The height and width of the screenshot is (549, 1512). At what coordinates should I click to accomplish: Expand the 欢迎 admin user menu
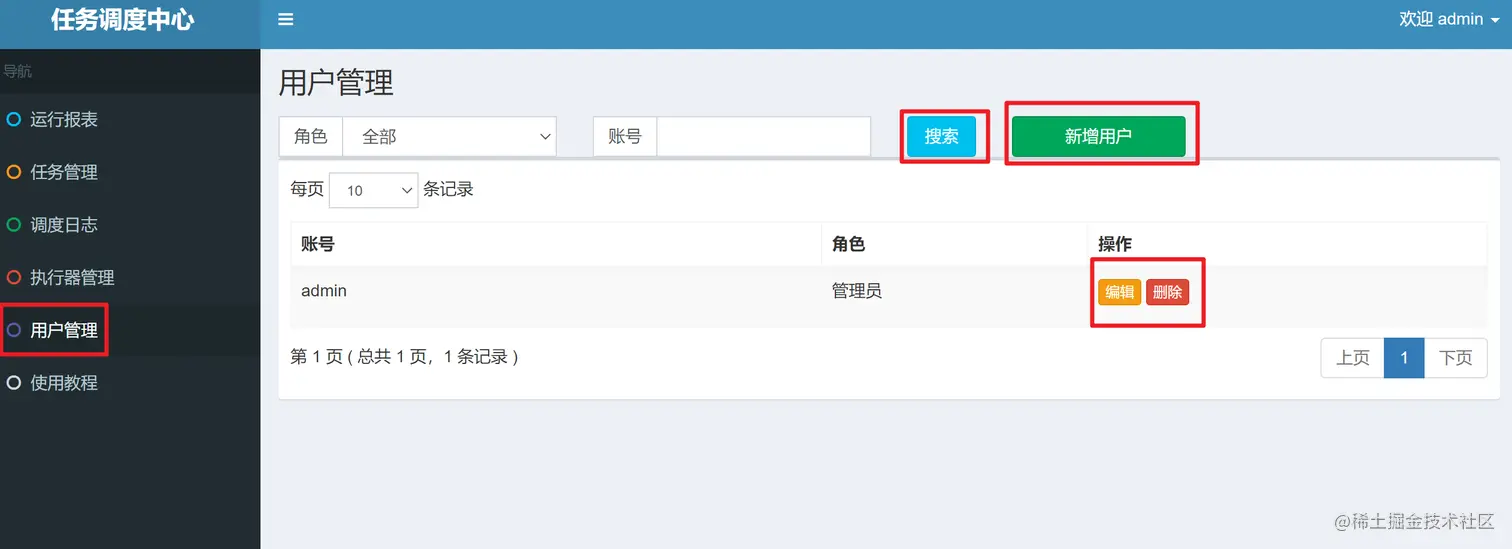[1449, 19]
